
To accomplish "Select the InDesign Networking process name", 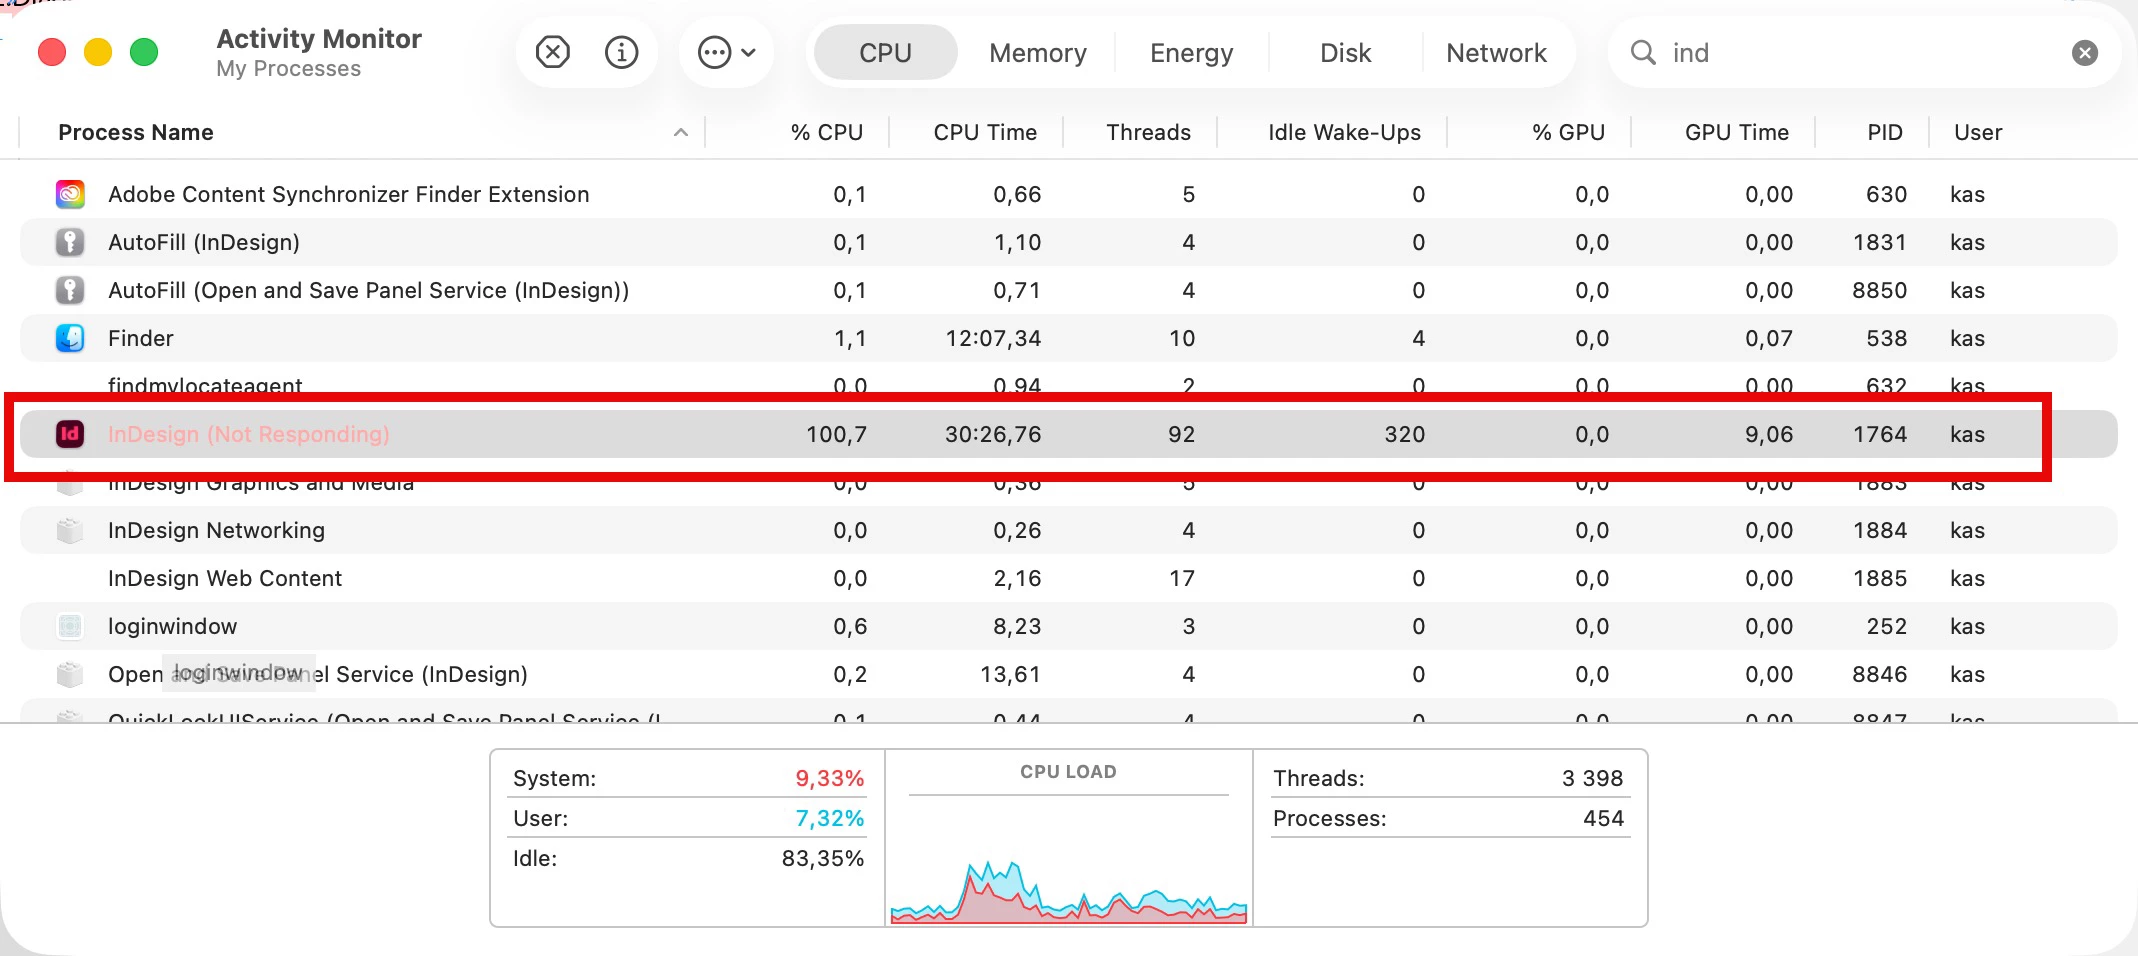I will [216, 530].
